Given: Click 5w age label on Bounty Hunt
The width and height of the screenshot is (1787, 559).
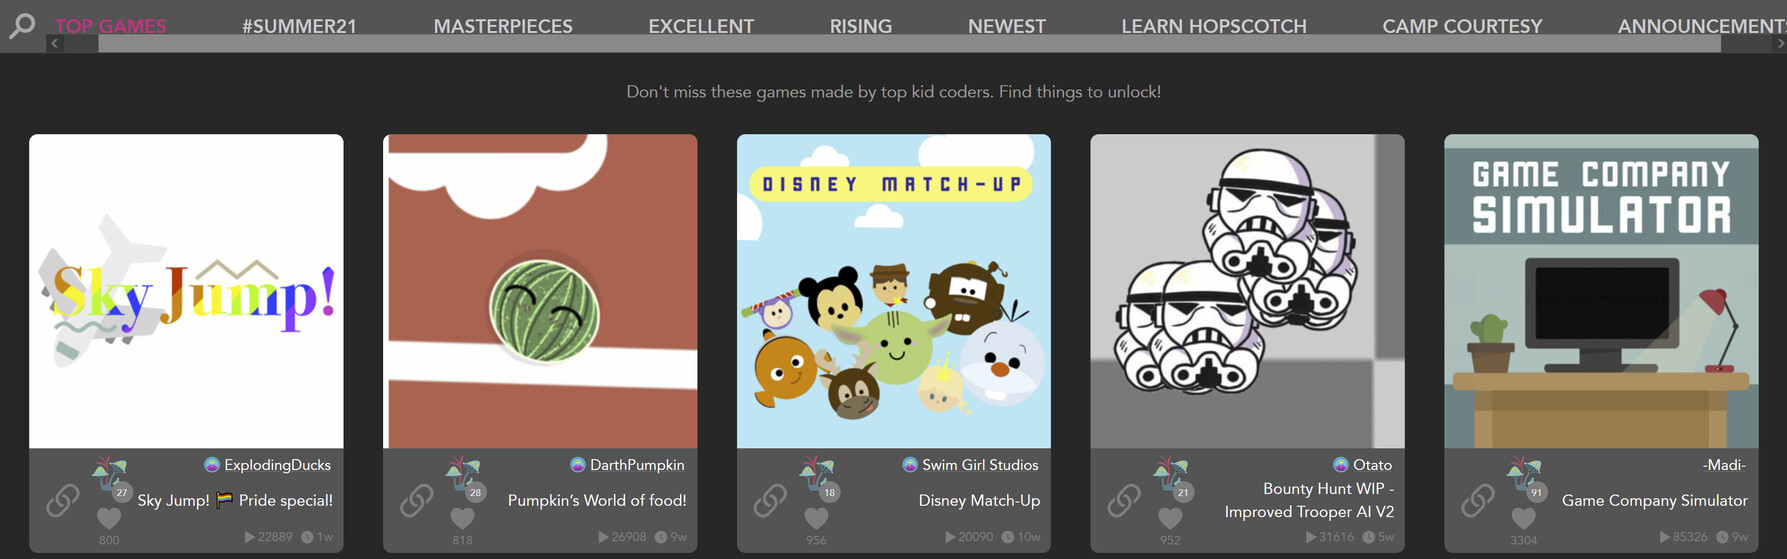Looking at the screenshot, I should [x=1386, y=537].
